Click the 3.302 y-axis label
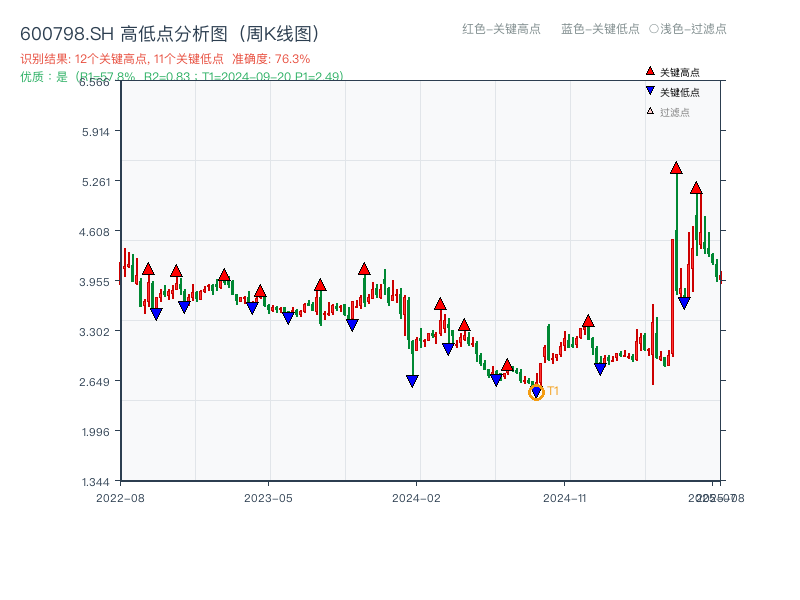Image resolution: width=800 pixels, height=600 pixels. tap(94, 332)
